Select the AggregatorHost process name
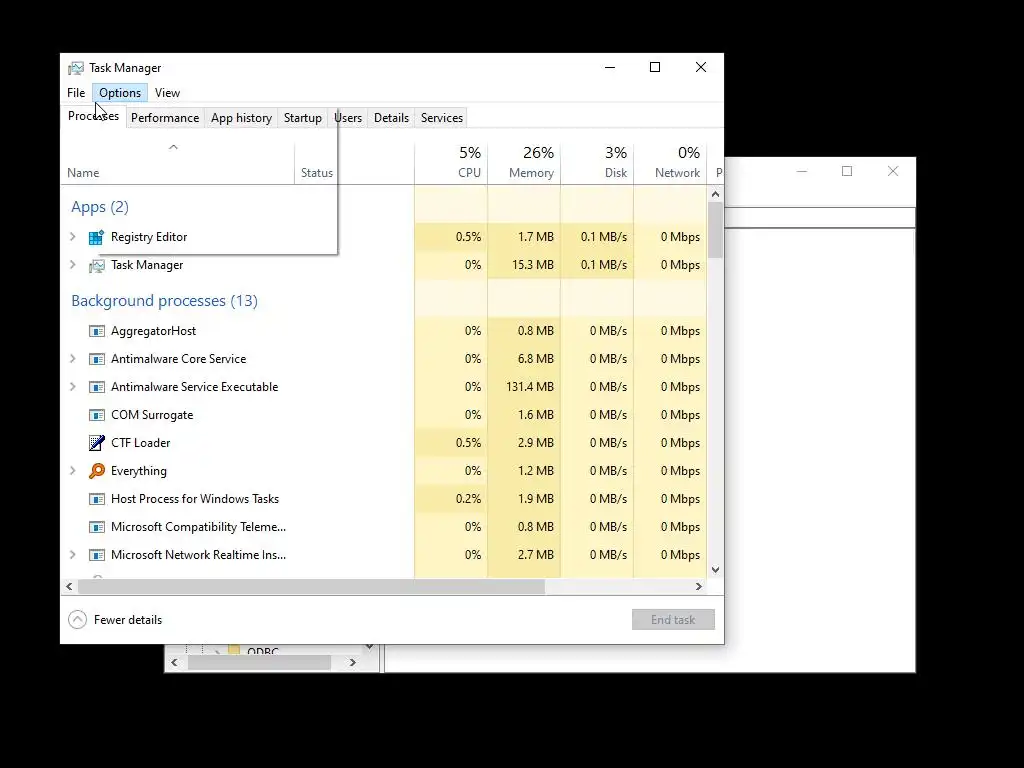The width and height of the screenshot is (1024, 768). coord(153,331)
